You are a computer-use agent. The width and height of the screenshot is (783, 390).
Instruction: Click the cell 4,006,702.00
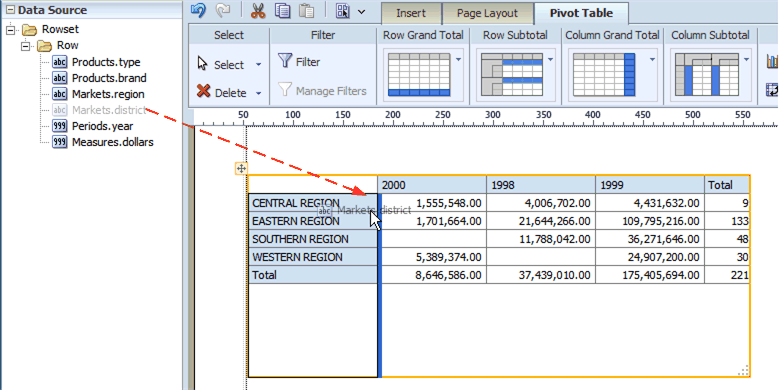point(541,203)
